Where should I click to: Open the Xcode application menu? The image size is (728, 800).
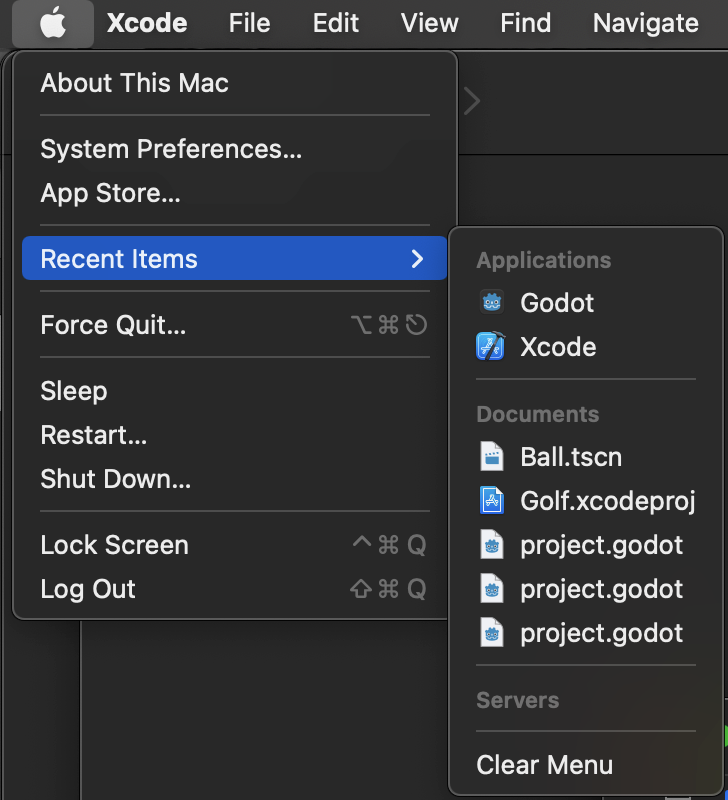pos(146,24)
